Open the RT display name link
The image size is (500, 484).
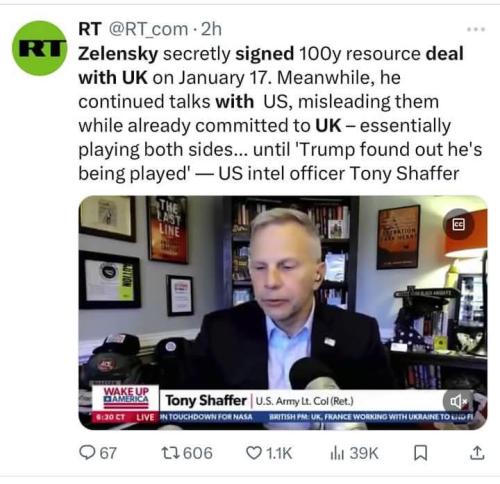[x=89, y=29]
